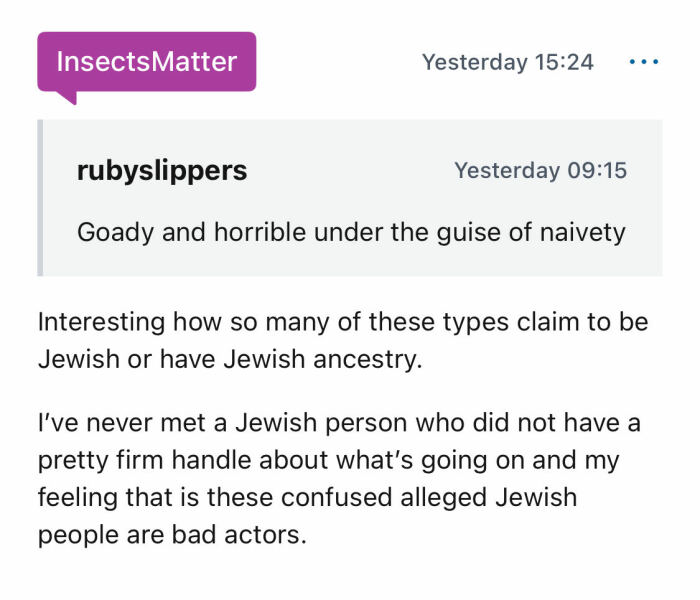Click the grey left border of the quote
The height and width of the screenshot is (600, 700).
(40, 198)
